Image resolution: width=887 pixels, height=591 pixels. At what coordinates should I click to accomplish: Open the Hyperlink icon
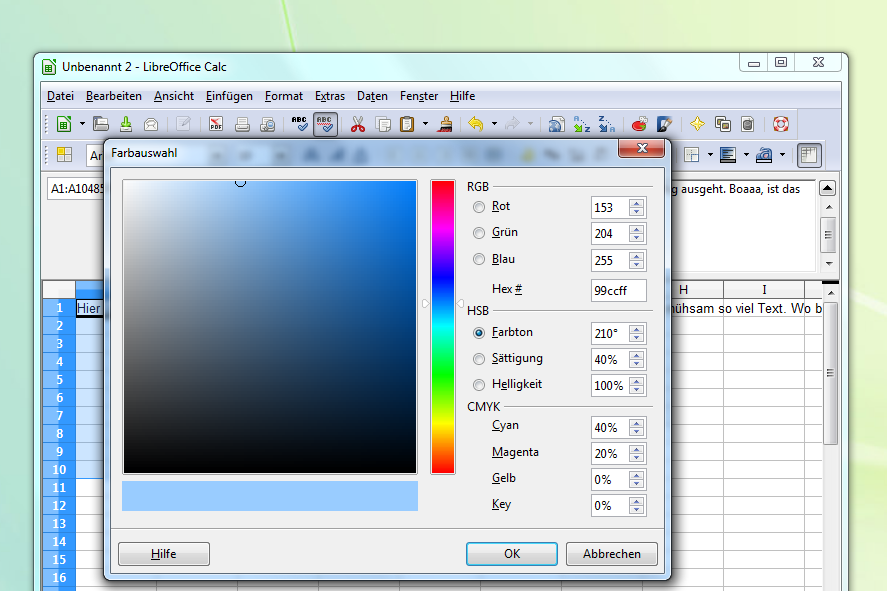[557, 124]
